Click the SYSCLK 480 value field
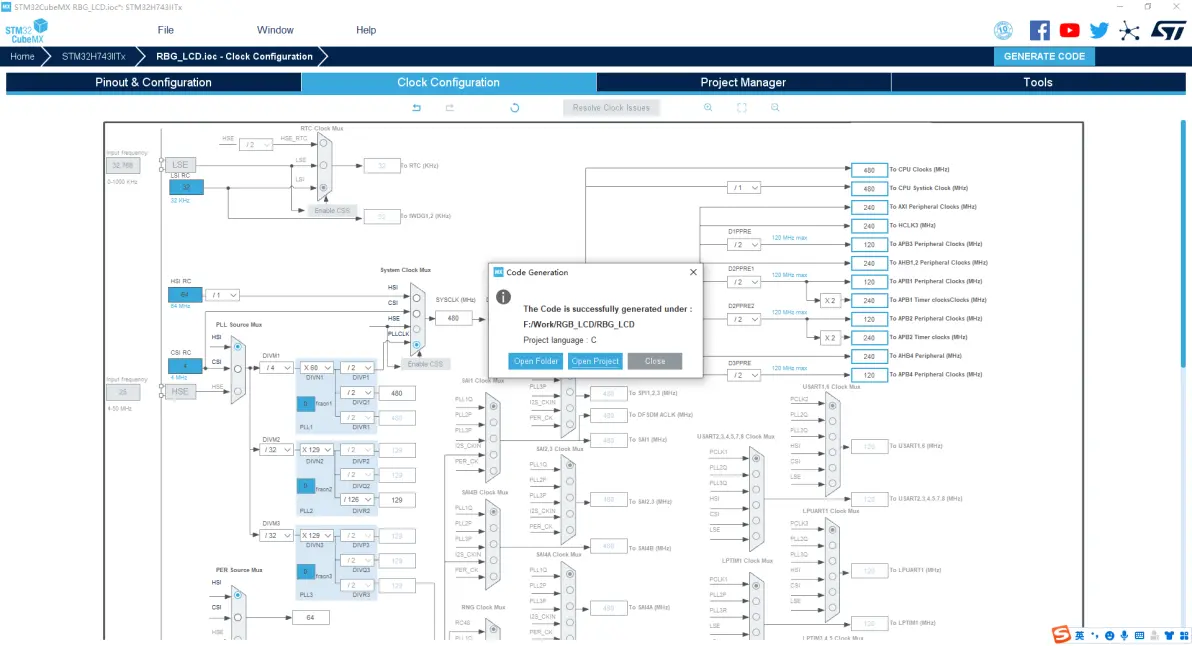Screen dimensions: 1192x646 pos(453,318)
